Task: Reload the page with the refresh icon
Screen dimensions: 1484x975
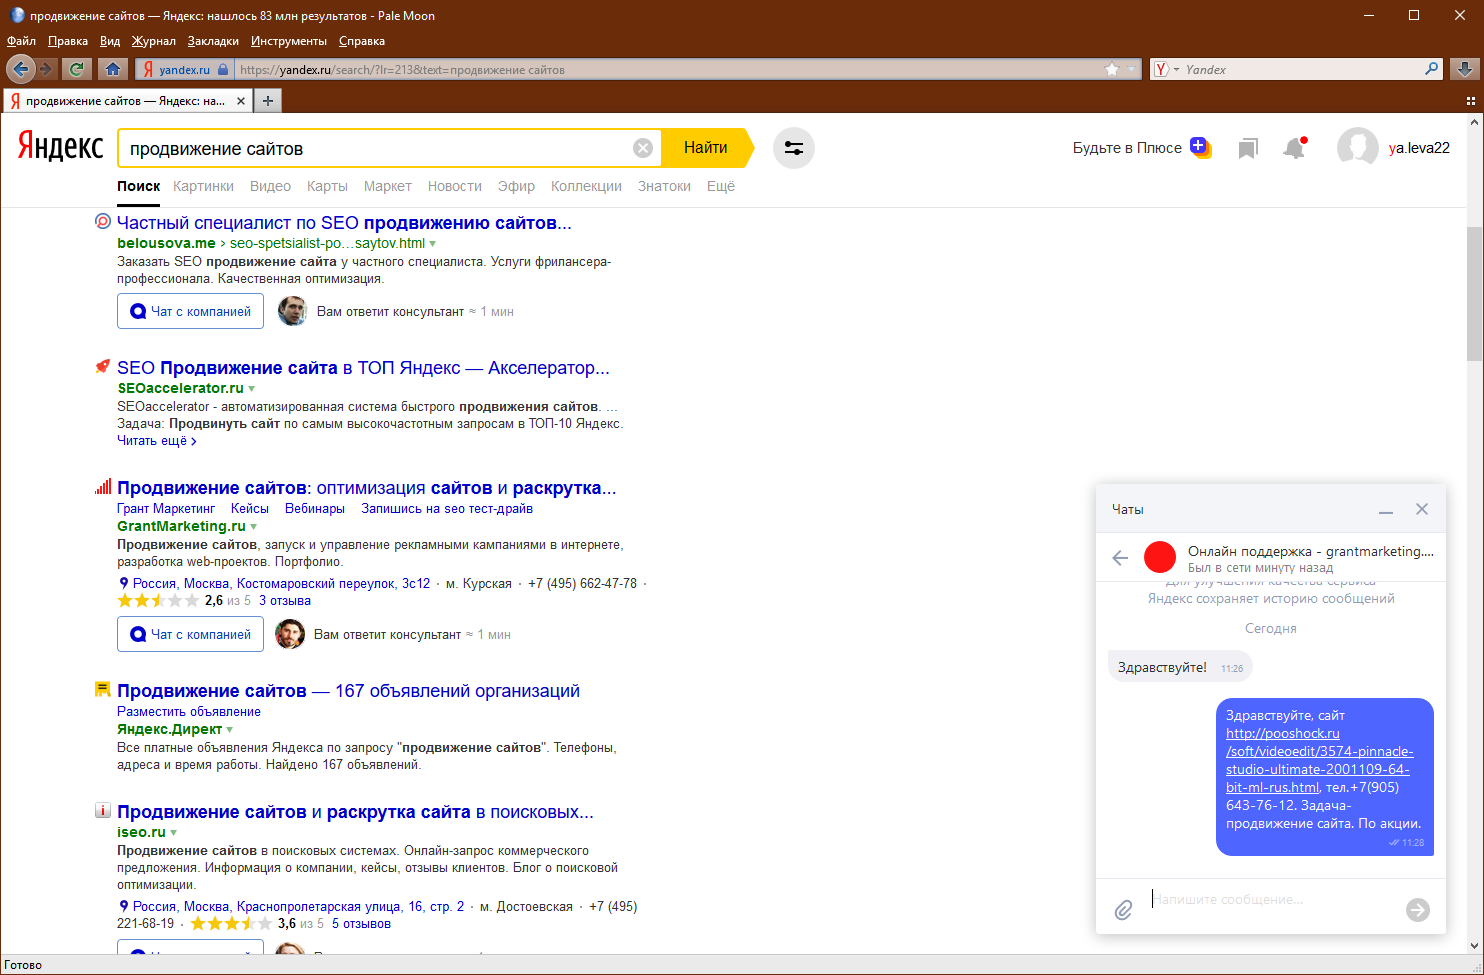Action: [76, 69]
